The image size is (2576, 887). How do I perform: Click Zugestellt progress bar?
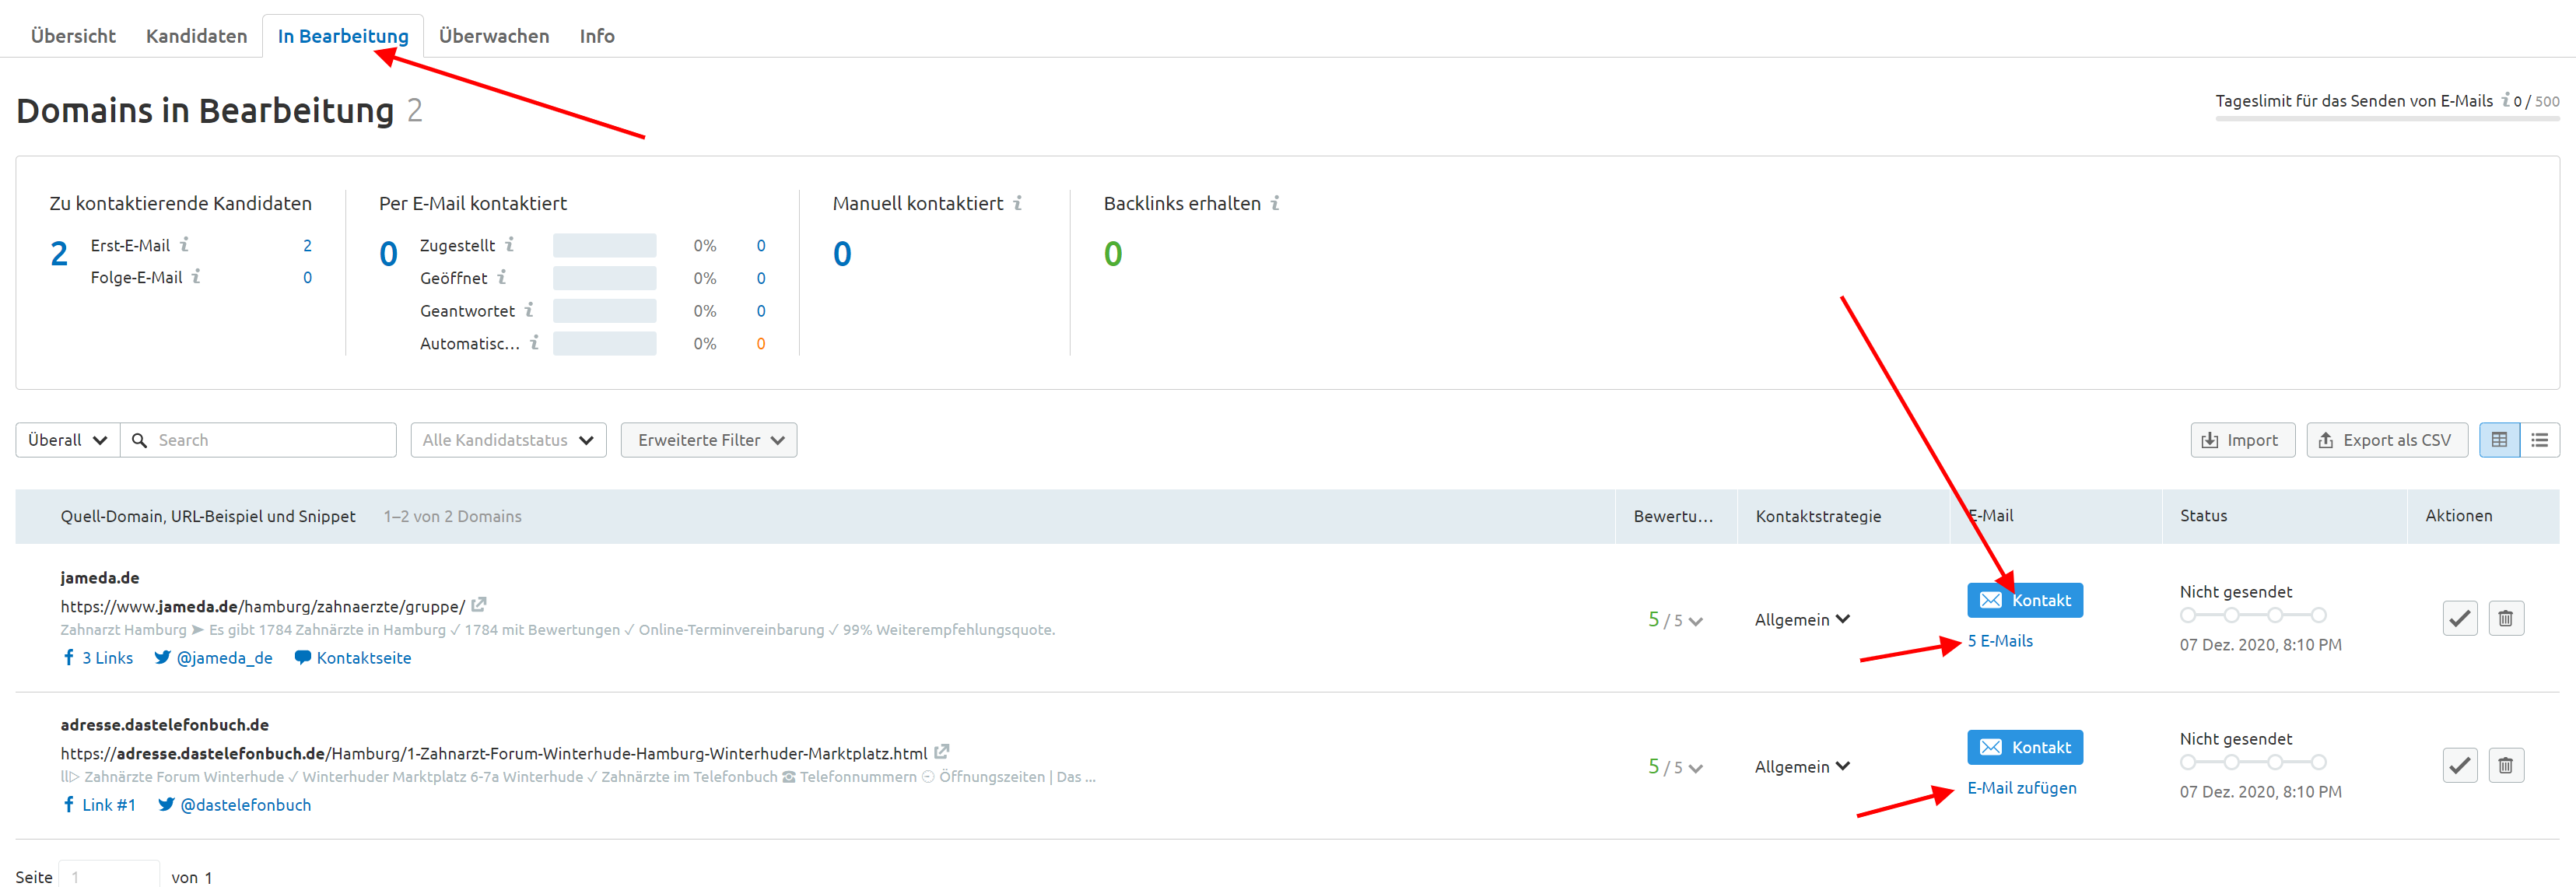604,245
